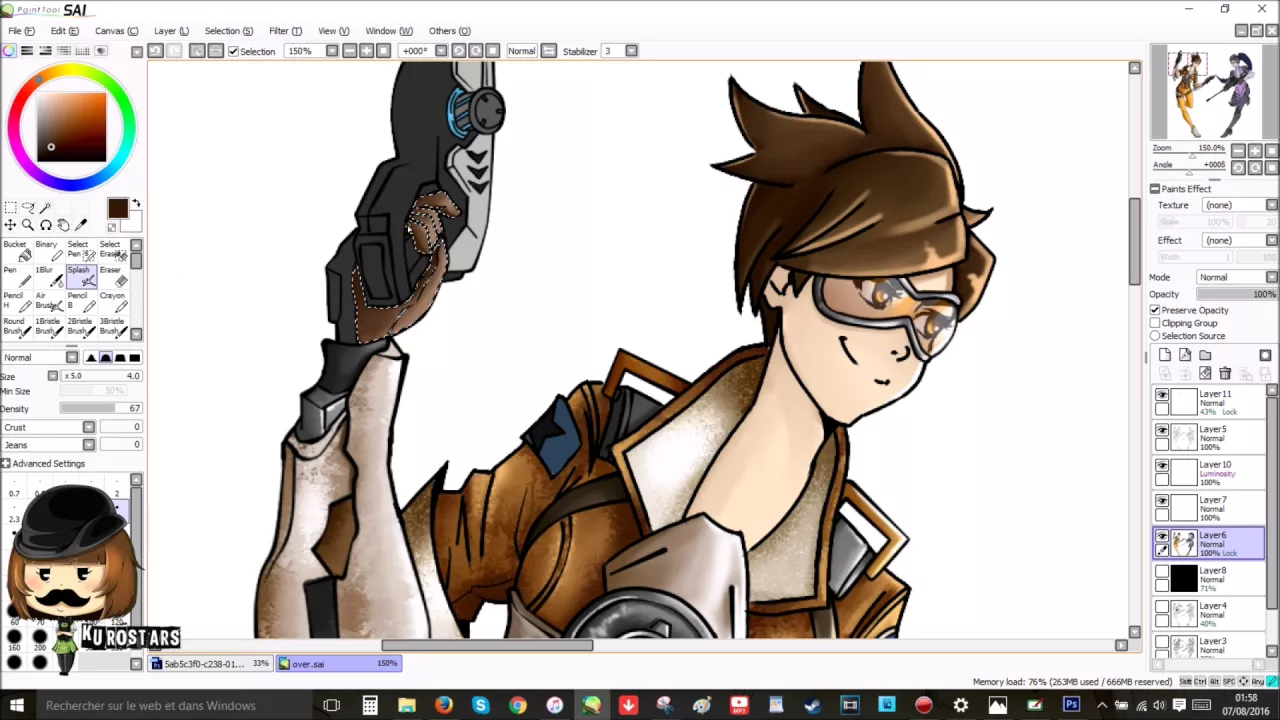The image size is (1280, 720).
Task: Select the Select Eraser tool
Action: [x=112, y=250]
